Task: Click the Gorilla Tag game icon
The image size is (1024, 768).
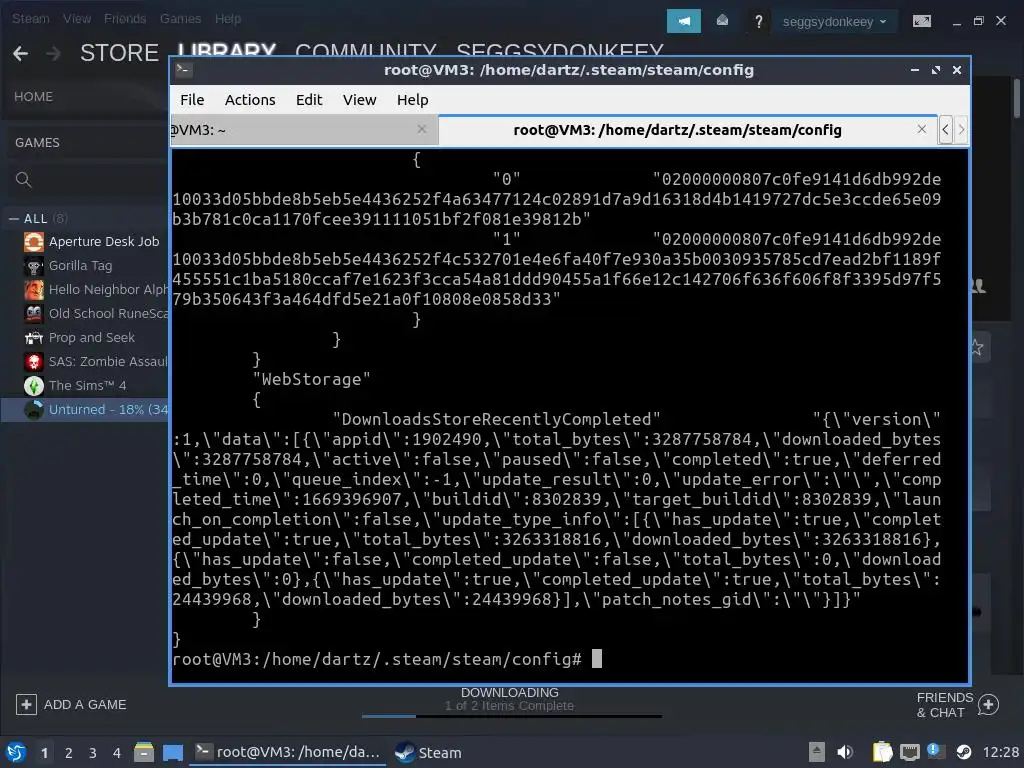Action: click(x=34, y=266)
